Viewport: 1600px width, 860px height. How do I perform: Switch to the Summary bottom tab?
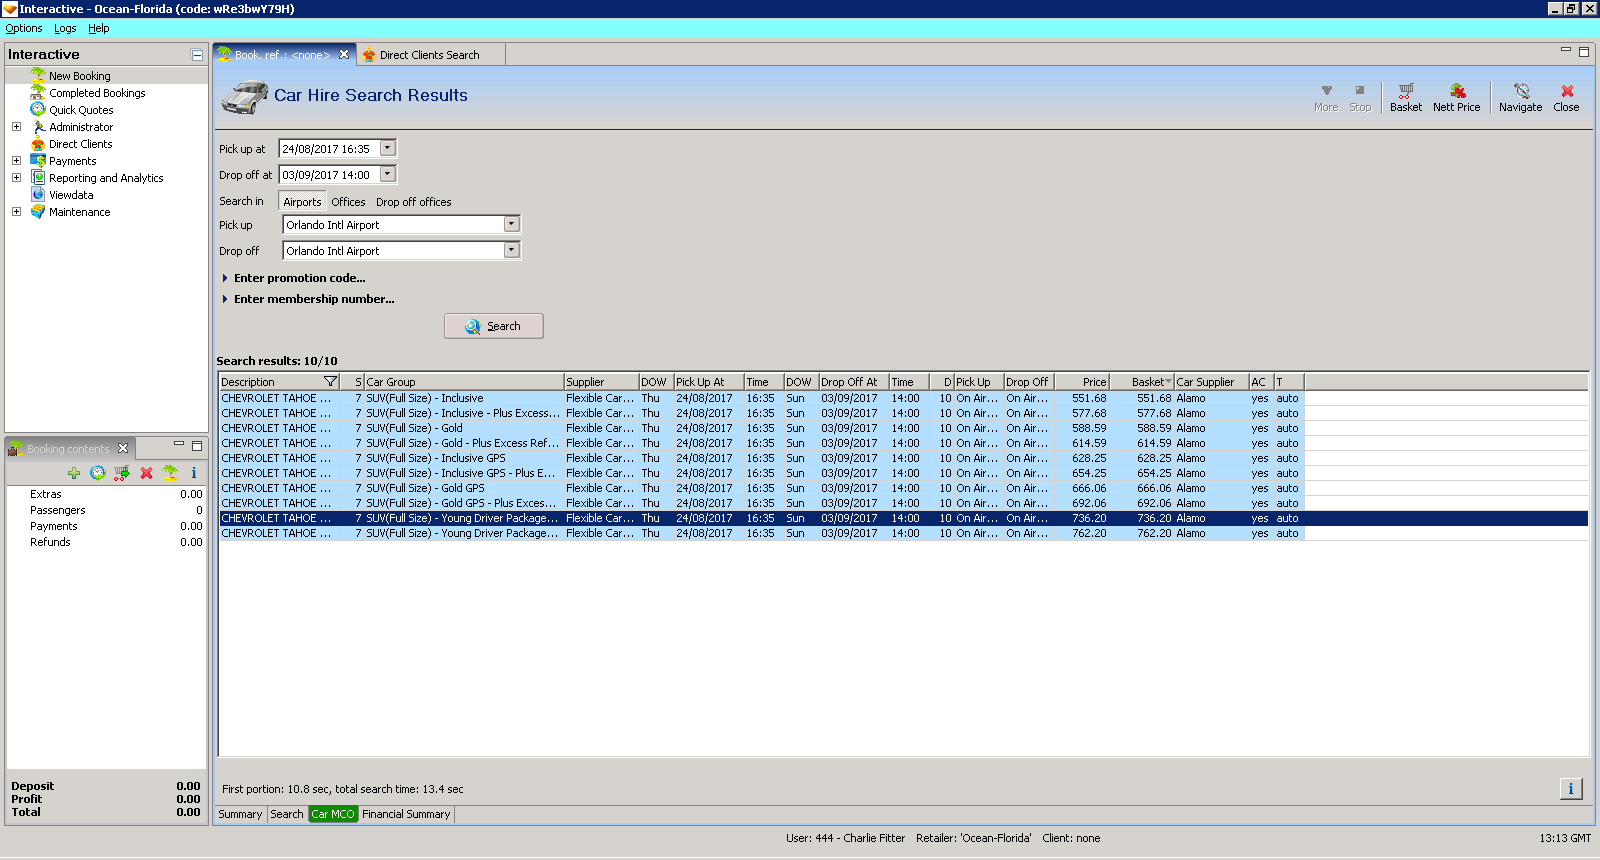[x=240, y=814]
